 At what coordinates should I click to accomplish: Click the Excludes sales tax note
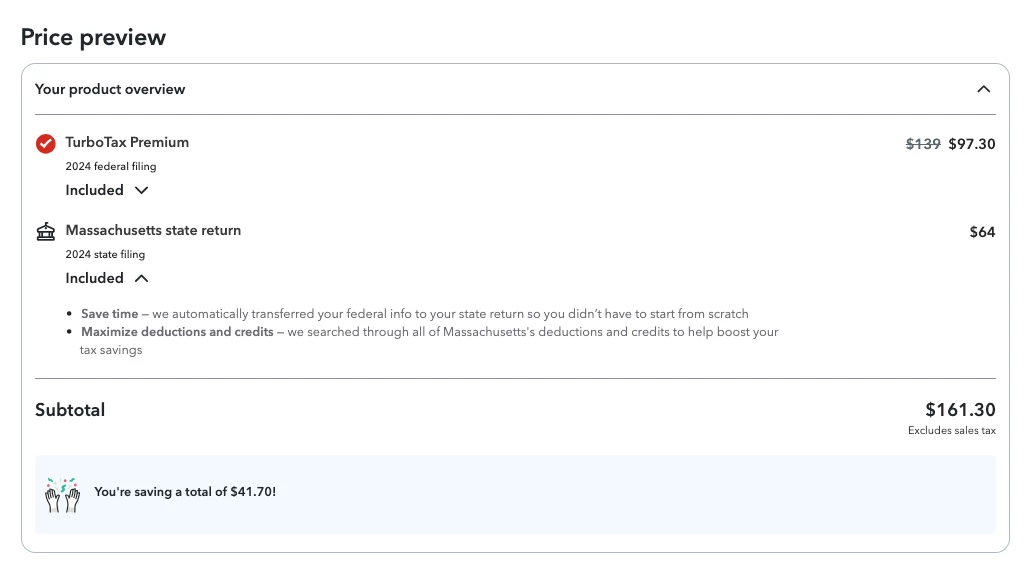[952, 430]
